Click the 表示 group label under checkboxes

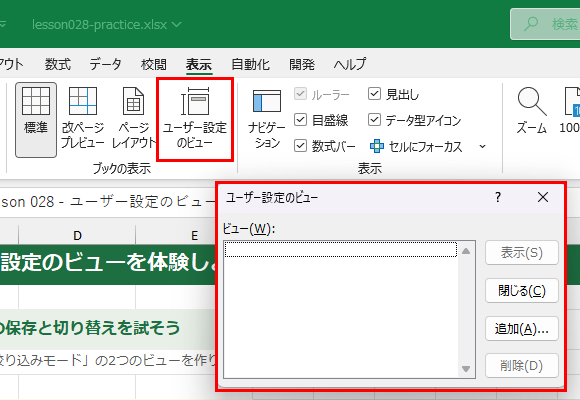tap(370, 168)
